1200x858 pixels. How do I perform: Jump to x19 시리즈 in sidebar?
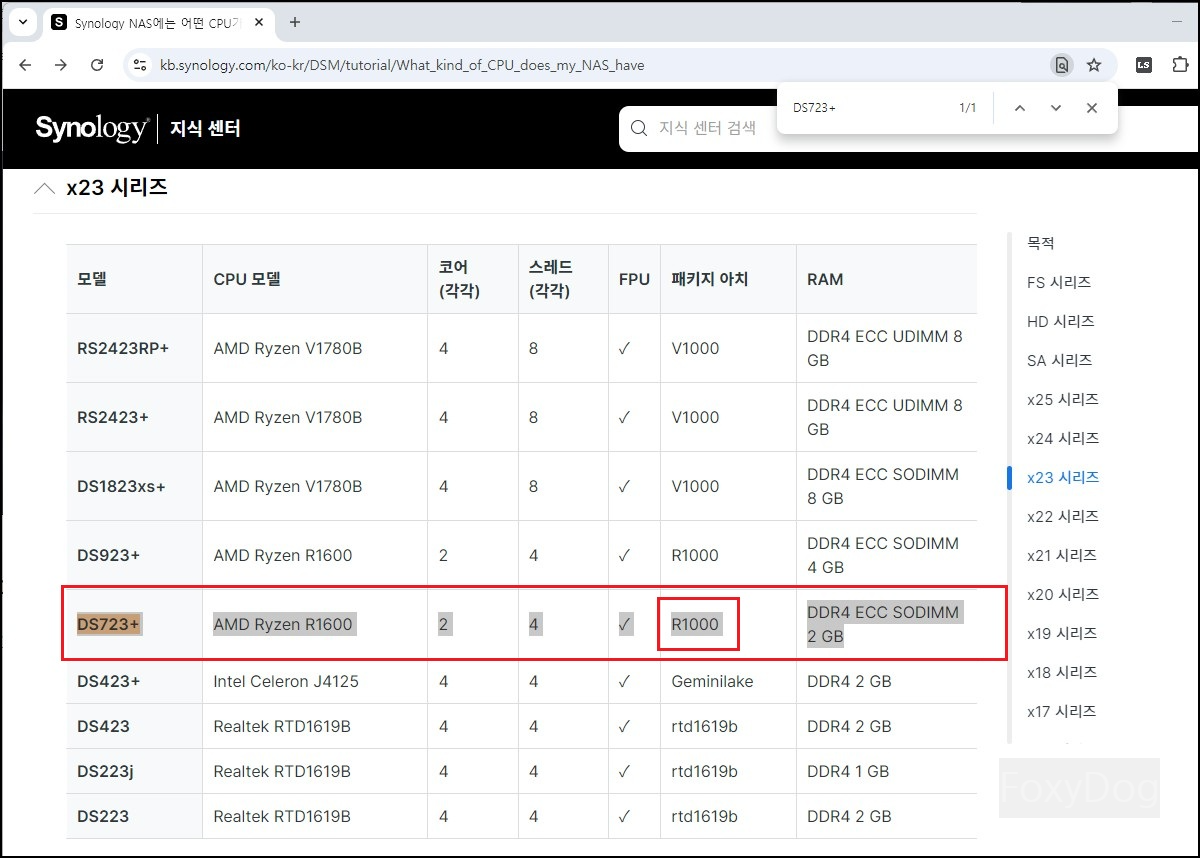point(1062,633)
